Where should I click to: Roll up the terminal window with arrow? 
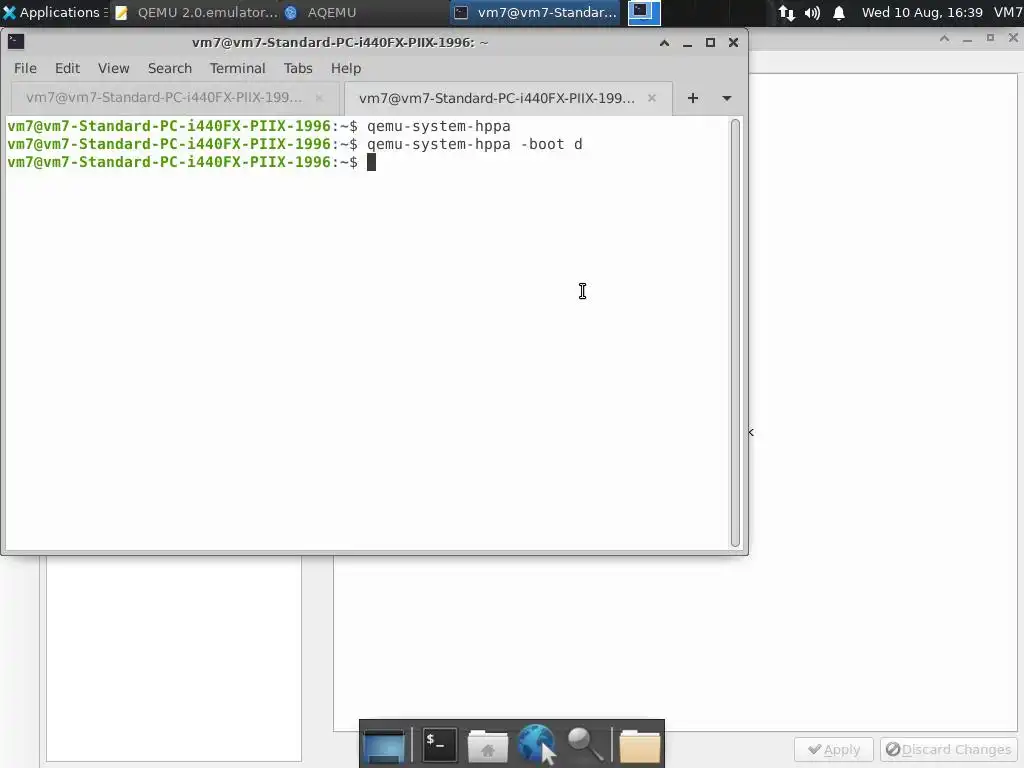click(x=664, y=43)
